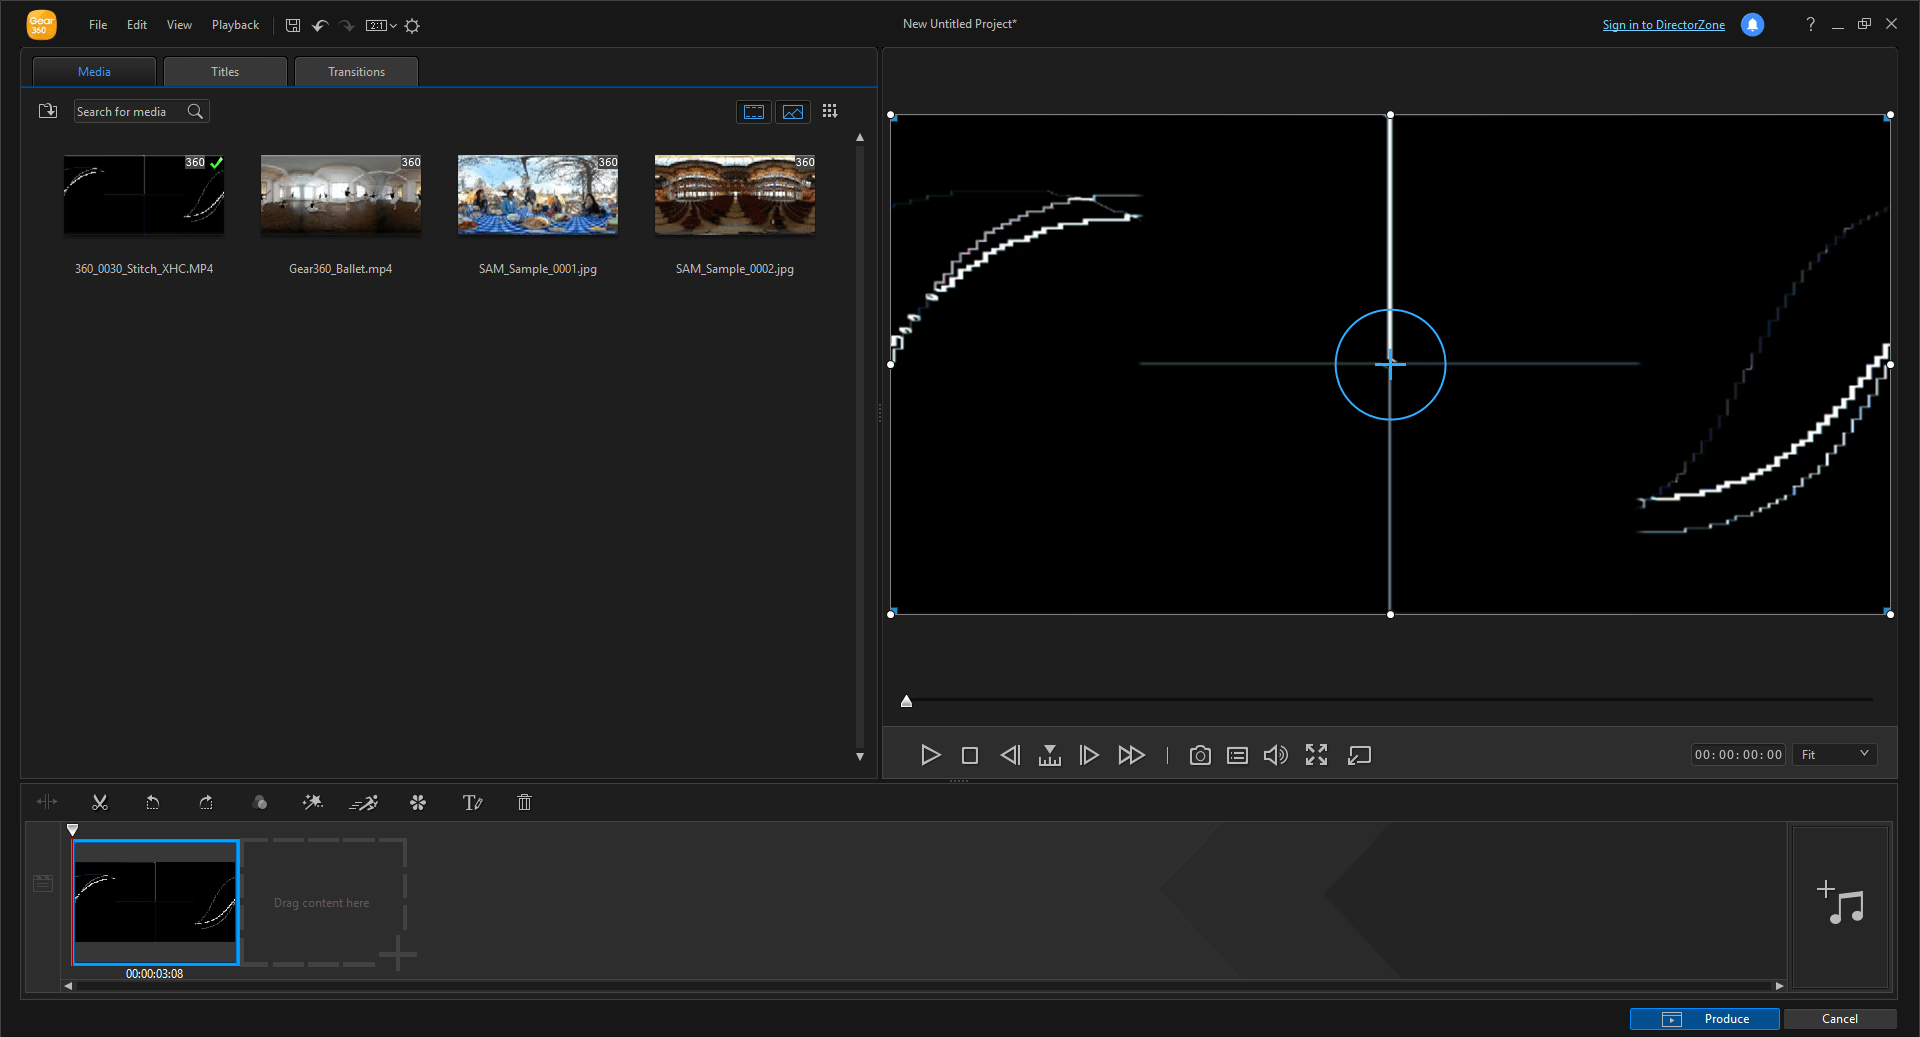Image resolution: width=1920 pixels, height=1037 pixels.
Task: Take a snapshot with the camera icon
Action: 1200,755
